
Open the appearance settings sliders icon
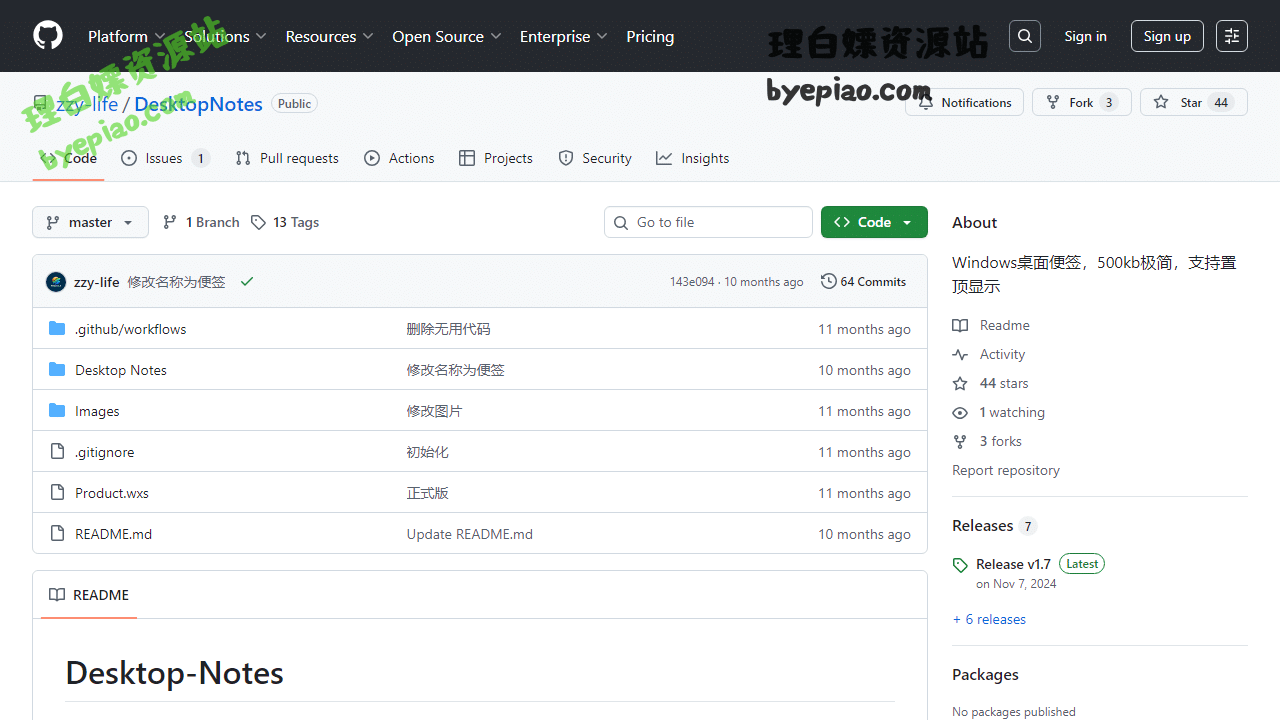[x=1232, y=36]
